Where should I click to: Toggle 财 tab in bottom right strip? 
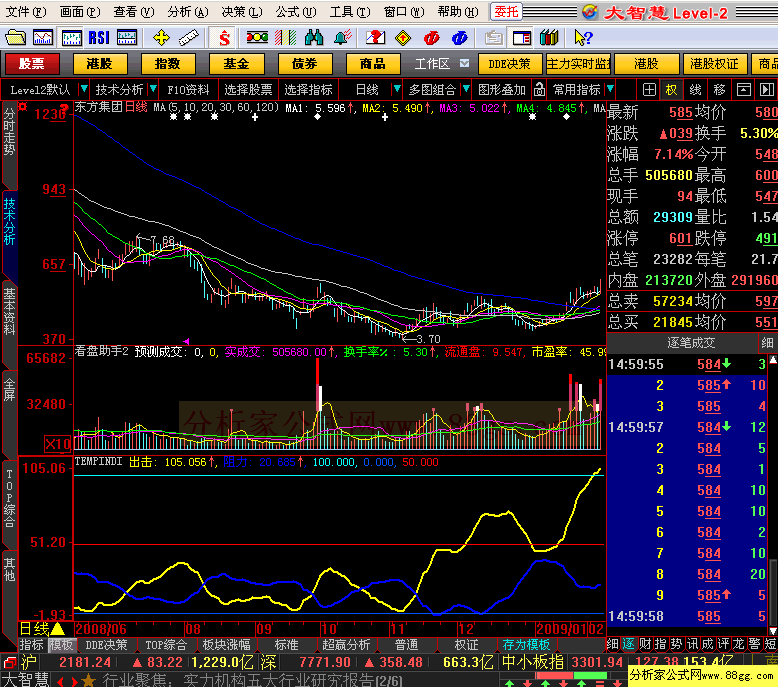point(645,644)
